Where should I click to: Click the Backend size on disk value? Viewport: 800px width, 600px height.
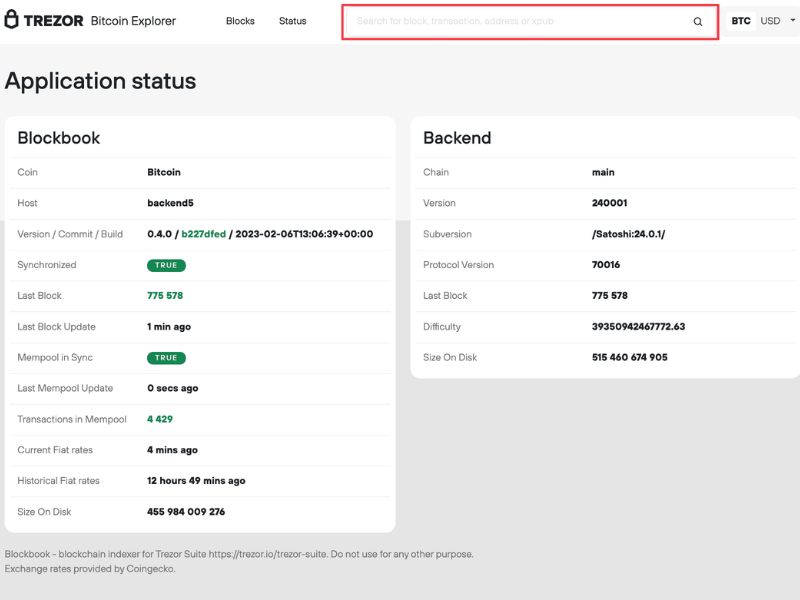point(630,357)
